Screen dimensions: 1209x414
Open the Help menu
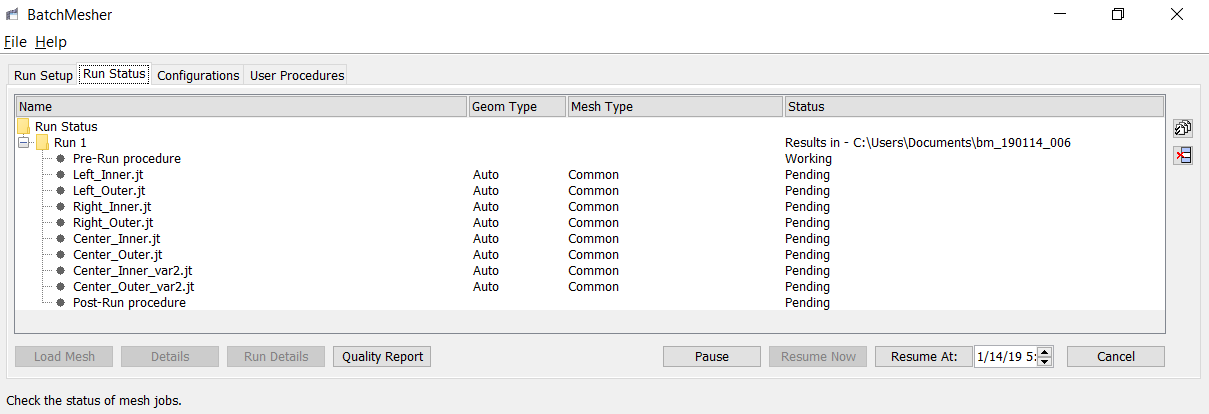[x=51, y=42]
